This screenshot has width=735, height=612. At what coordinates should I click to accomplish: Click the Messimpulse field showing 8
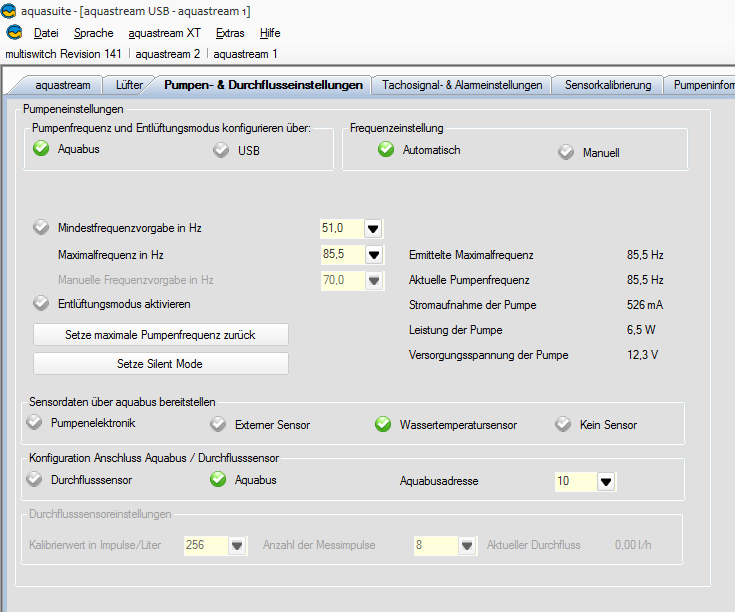tap(435, 545)
